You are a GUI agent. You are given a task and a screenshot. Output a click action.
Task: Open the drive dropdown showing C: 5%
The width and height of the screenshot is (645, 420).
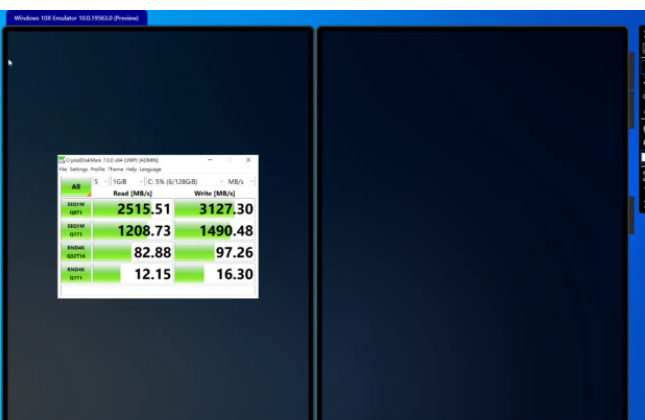point(185,181)
